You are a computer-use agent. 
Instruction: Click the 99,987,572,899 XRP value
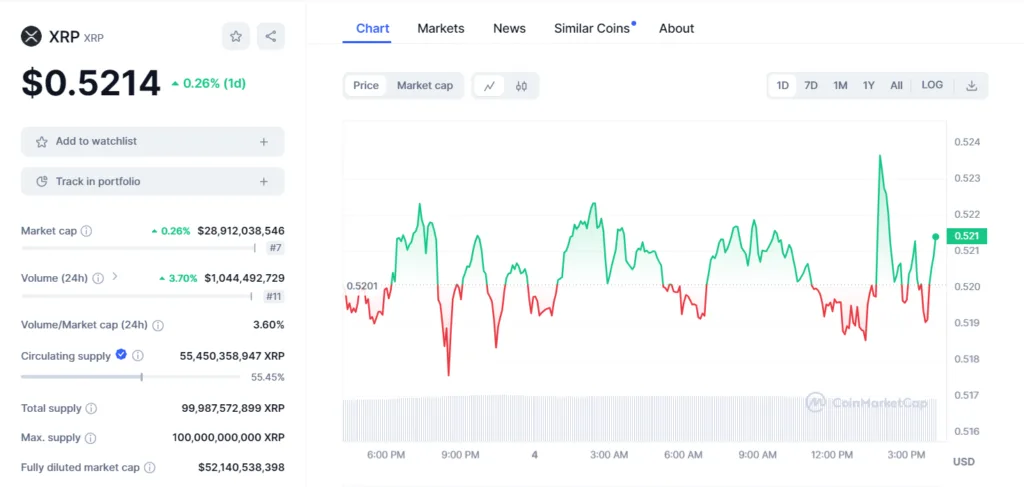point(233,409)
